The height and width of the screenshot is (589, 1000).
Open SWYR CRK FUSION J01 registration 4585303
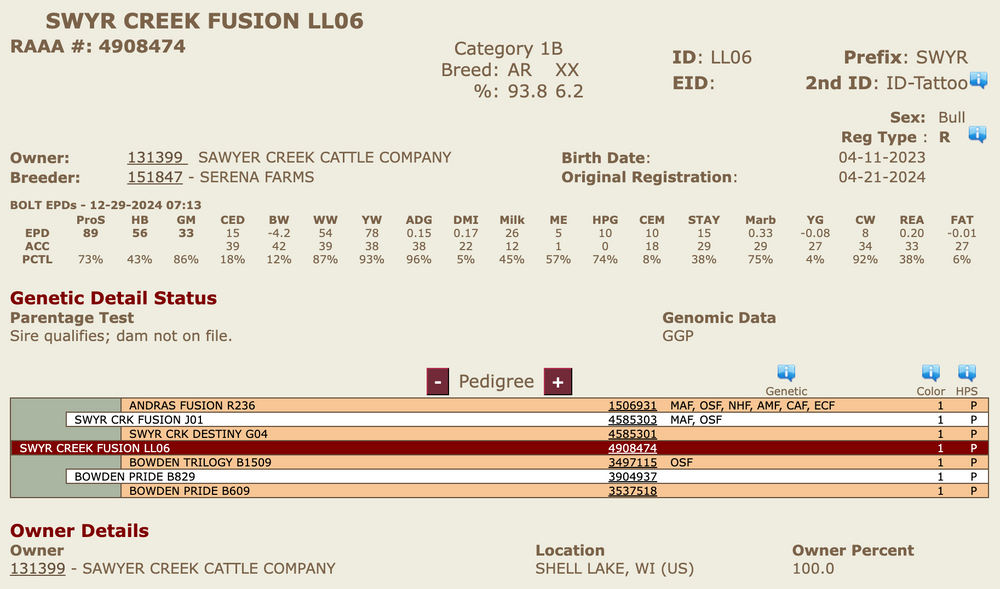click(x=632, y=420)
